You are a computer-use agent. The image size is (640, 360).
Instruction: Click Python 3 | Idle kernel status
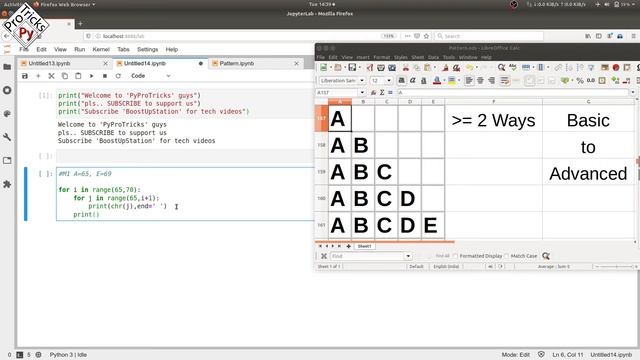click(x=68, y=355)
